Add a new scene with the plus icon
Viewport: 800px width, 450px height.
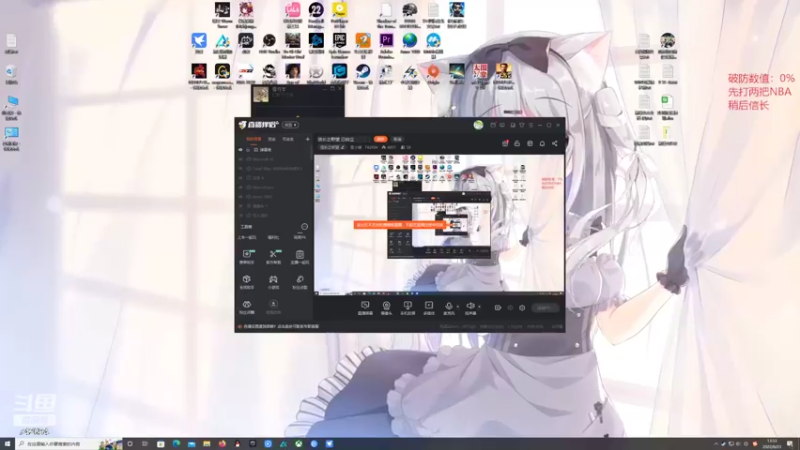[307, 139]
